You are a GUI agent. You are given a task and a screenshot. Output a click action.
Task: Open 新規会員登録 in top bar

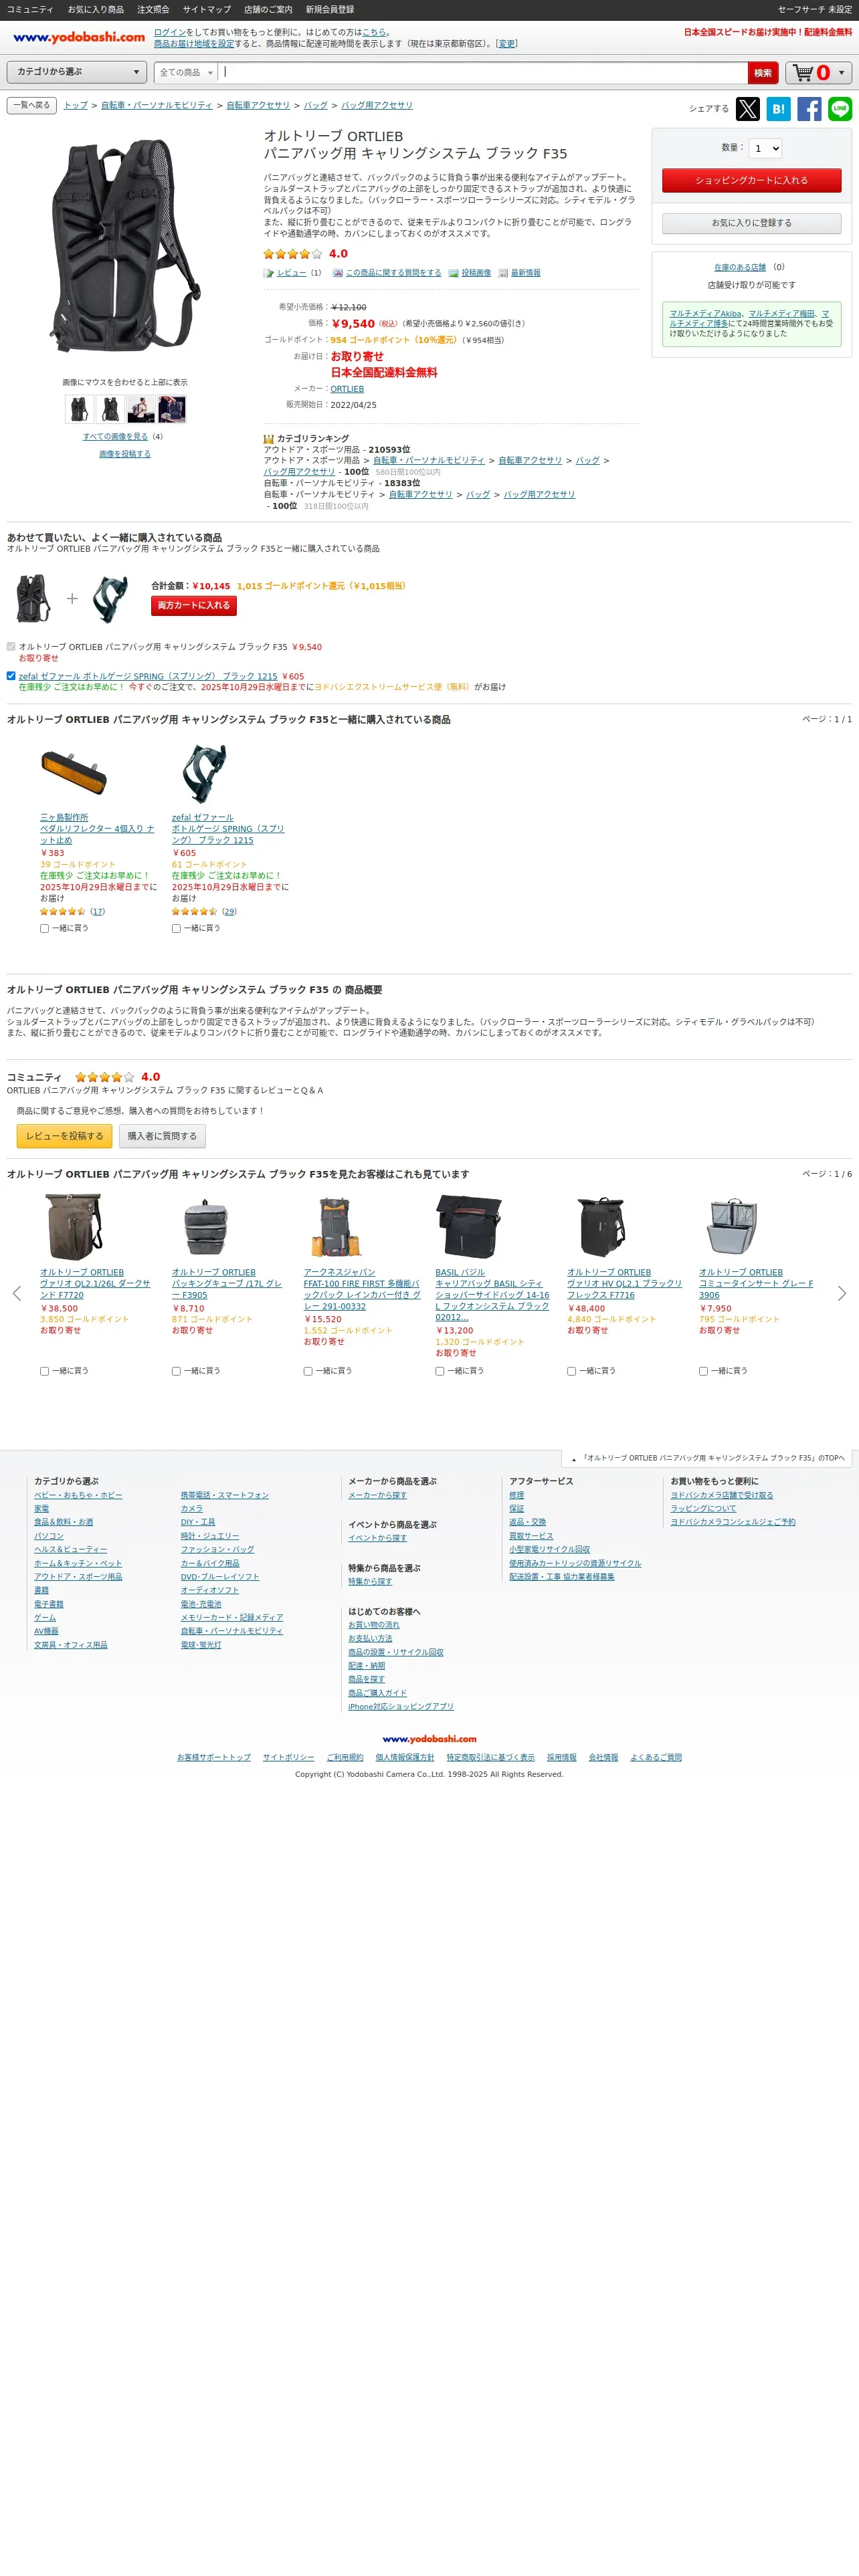pyautogui.click(x=330, y=9)
